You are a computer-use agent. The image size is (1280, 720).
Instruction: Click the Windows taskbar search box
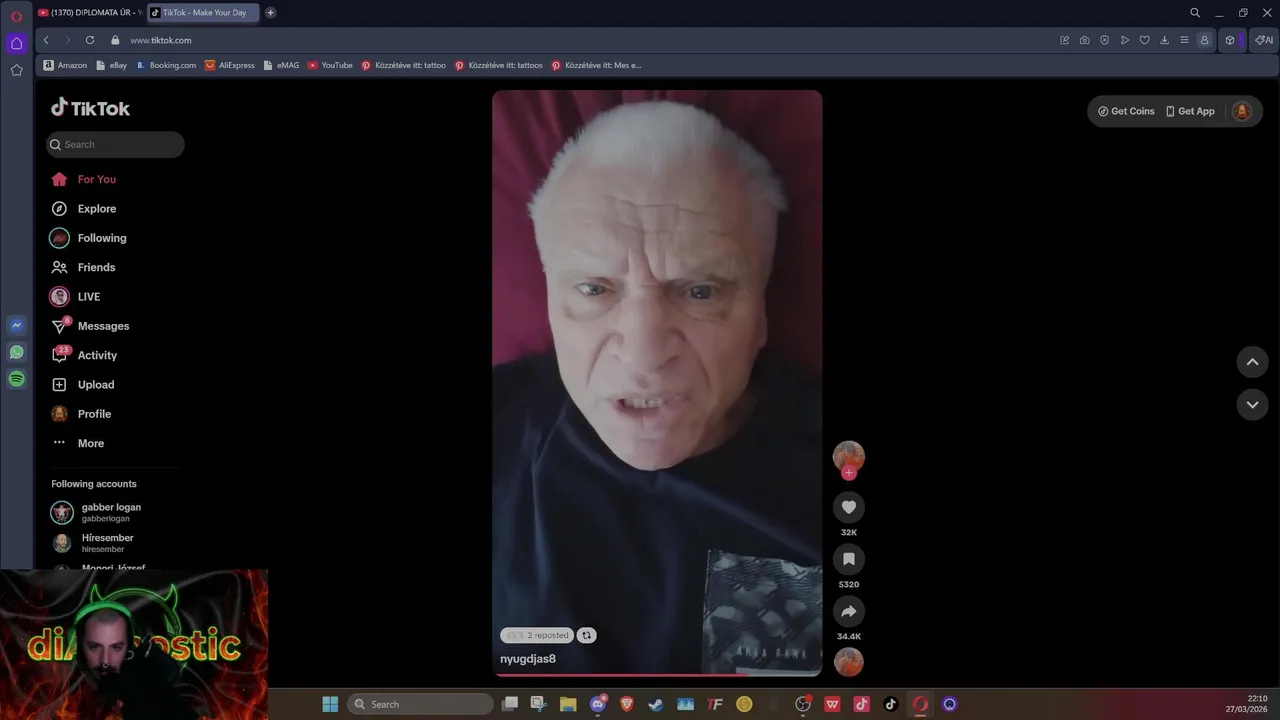pos(420,704)
